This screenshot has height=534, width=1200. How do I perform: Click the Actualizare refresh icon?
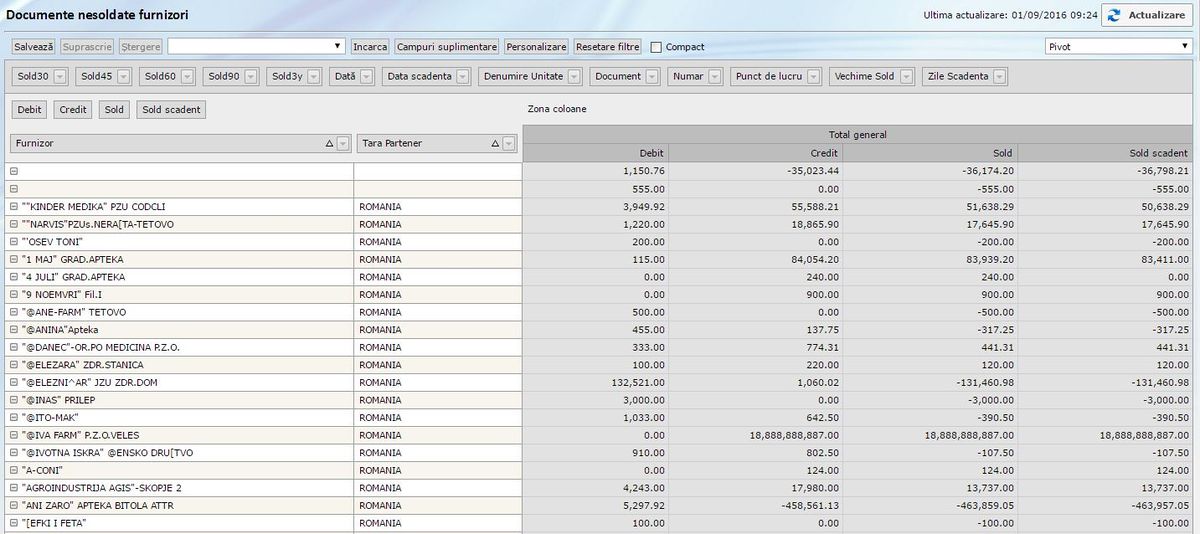[1115, 15]
